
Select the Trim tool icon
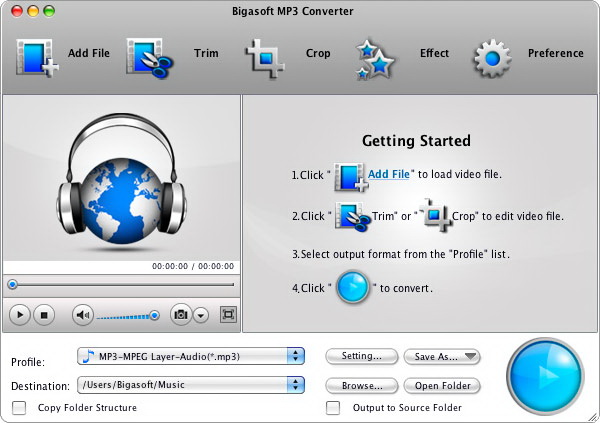point(150,57)
